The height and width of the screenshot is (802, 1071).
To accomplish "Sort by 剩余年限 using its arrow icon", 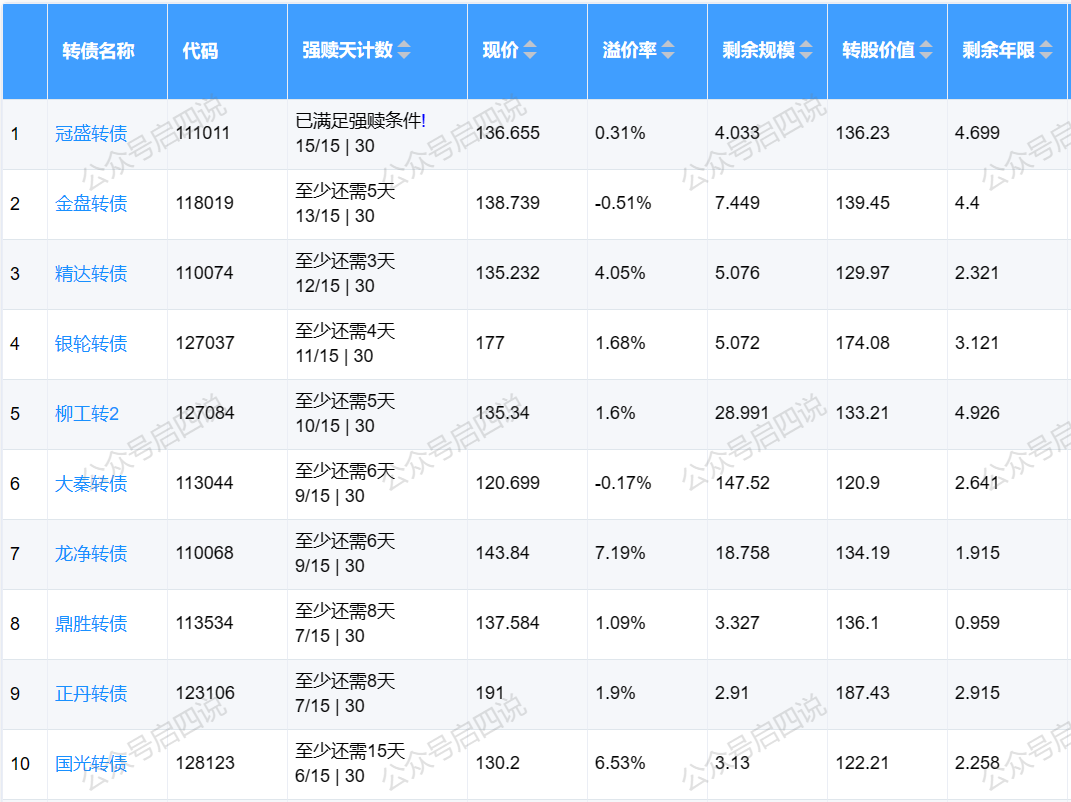I will point(1046,51).
